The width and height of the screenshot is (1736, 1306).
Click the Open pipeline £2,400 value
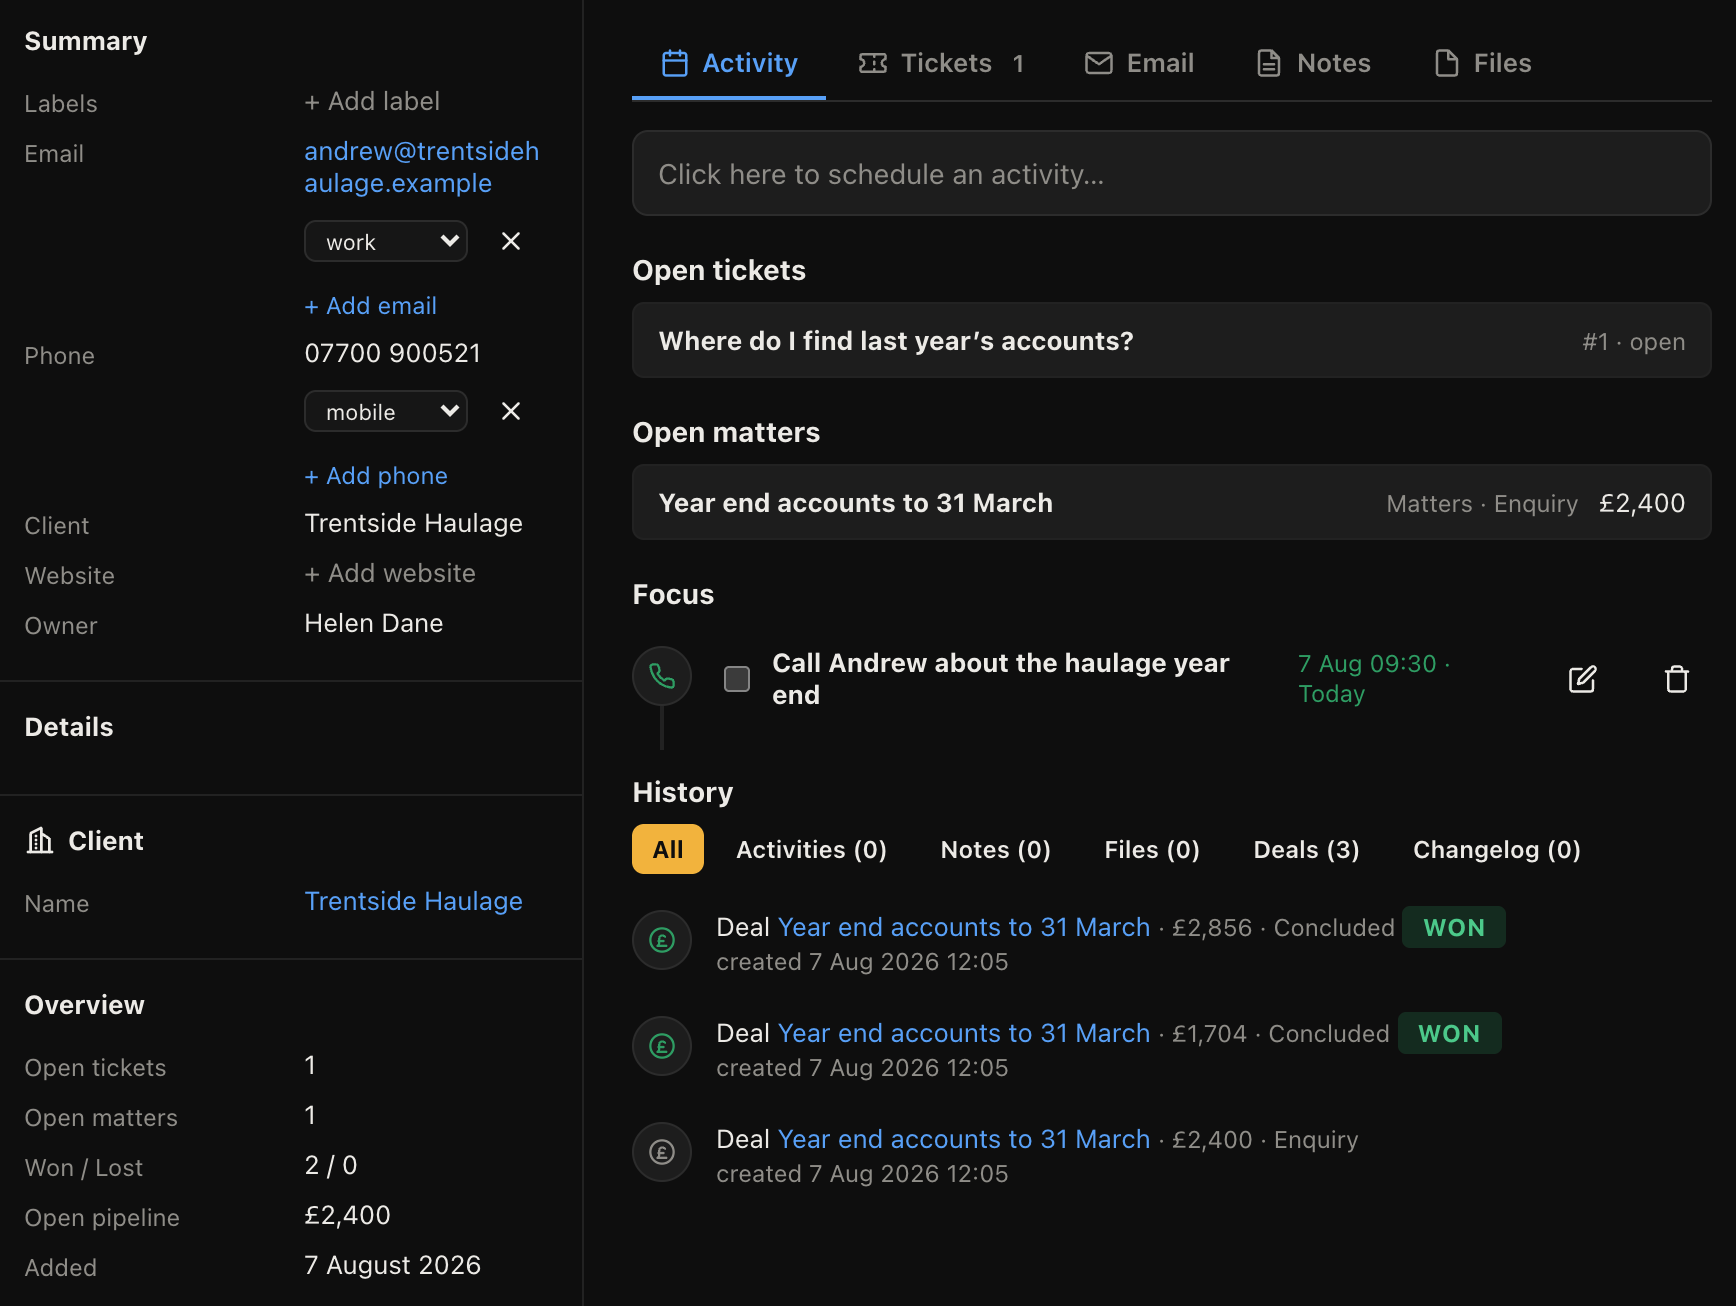coord(348,1215)
